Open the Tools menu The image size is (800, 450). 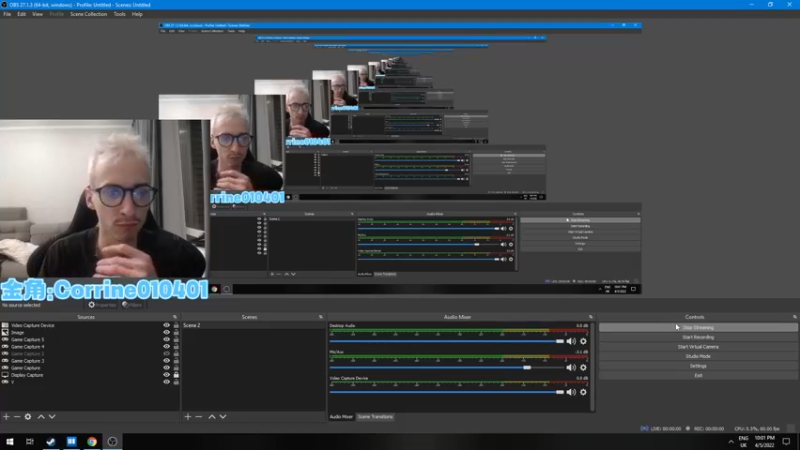119,14
